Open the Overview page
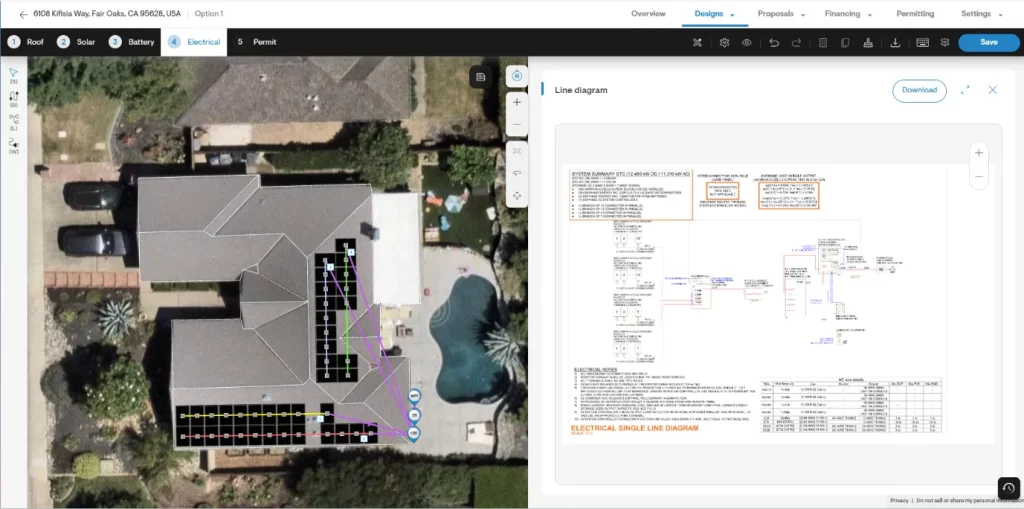This screenshot has height=509, width=1024. tap(648, 14)
